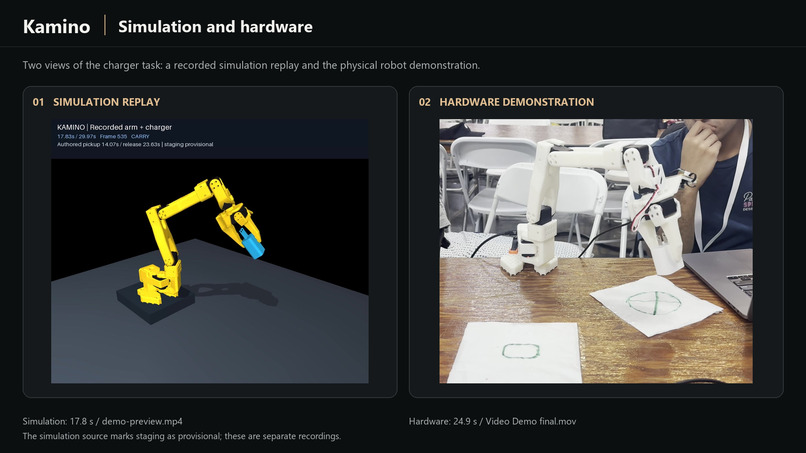Click the 'SIMULATION REPLAY' panel heading
This screenshot has width=806, height=453.
[106, 102]
